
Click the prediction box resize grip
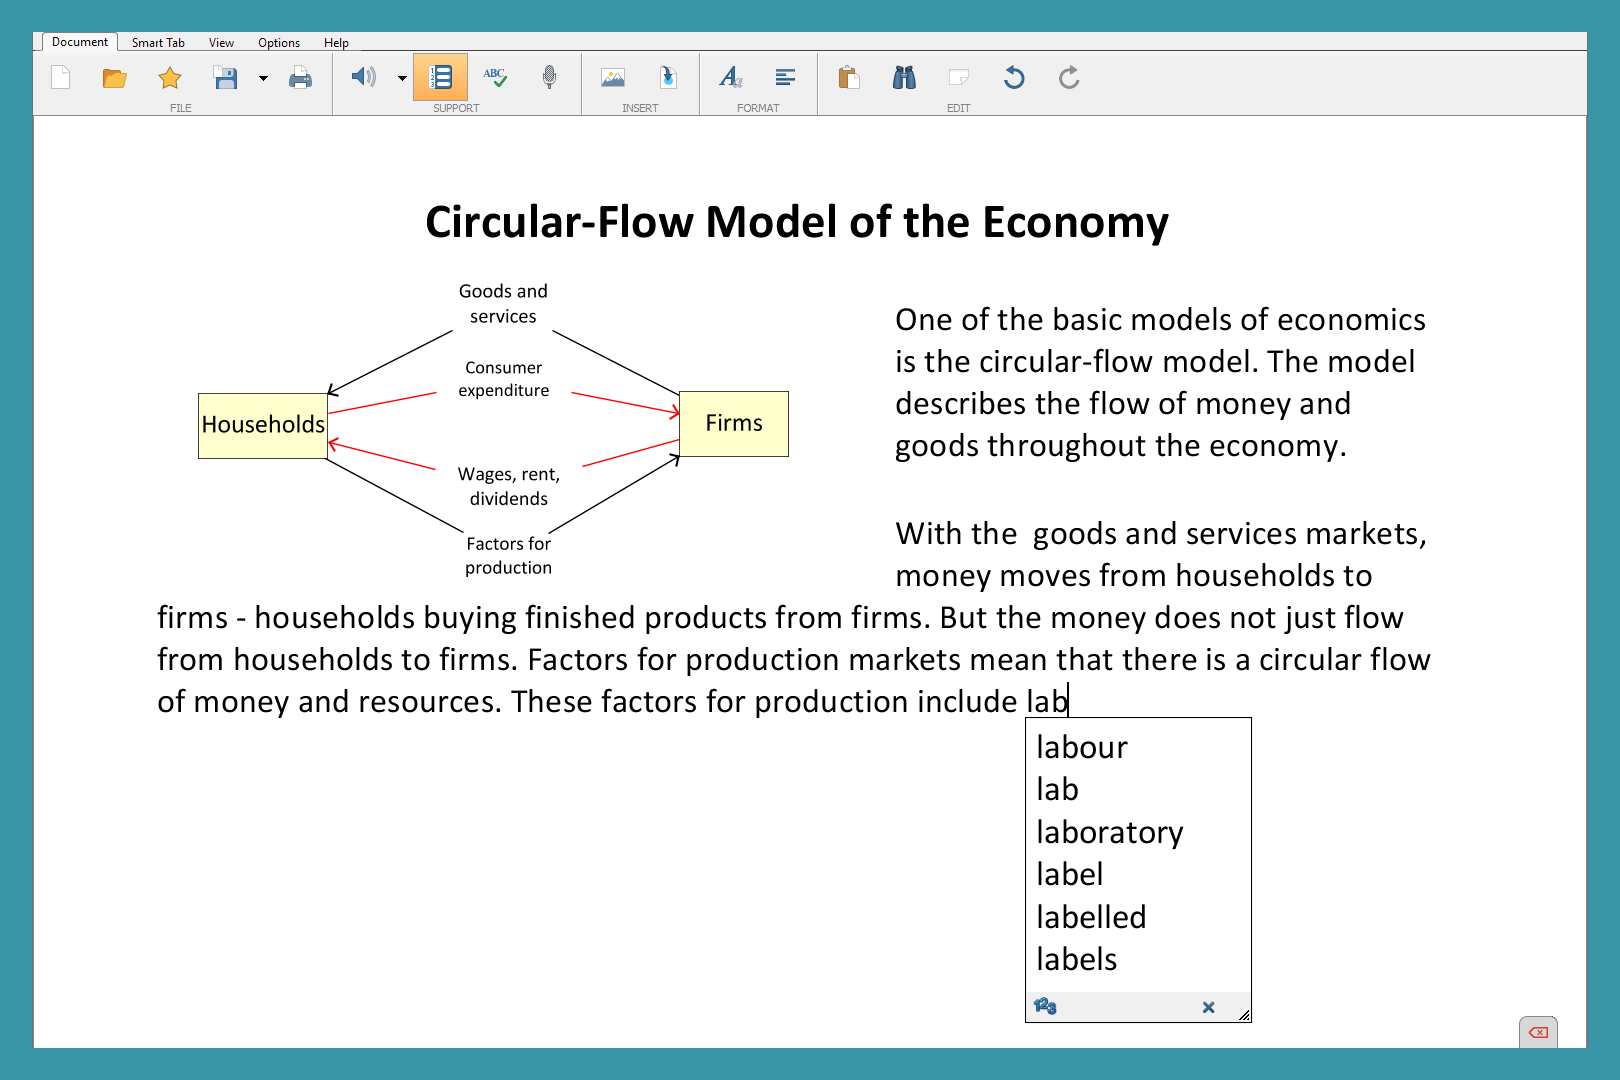[1244, 1015]
